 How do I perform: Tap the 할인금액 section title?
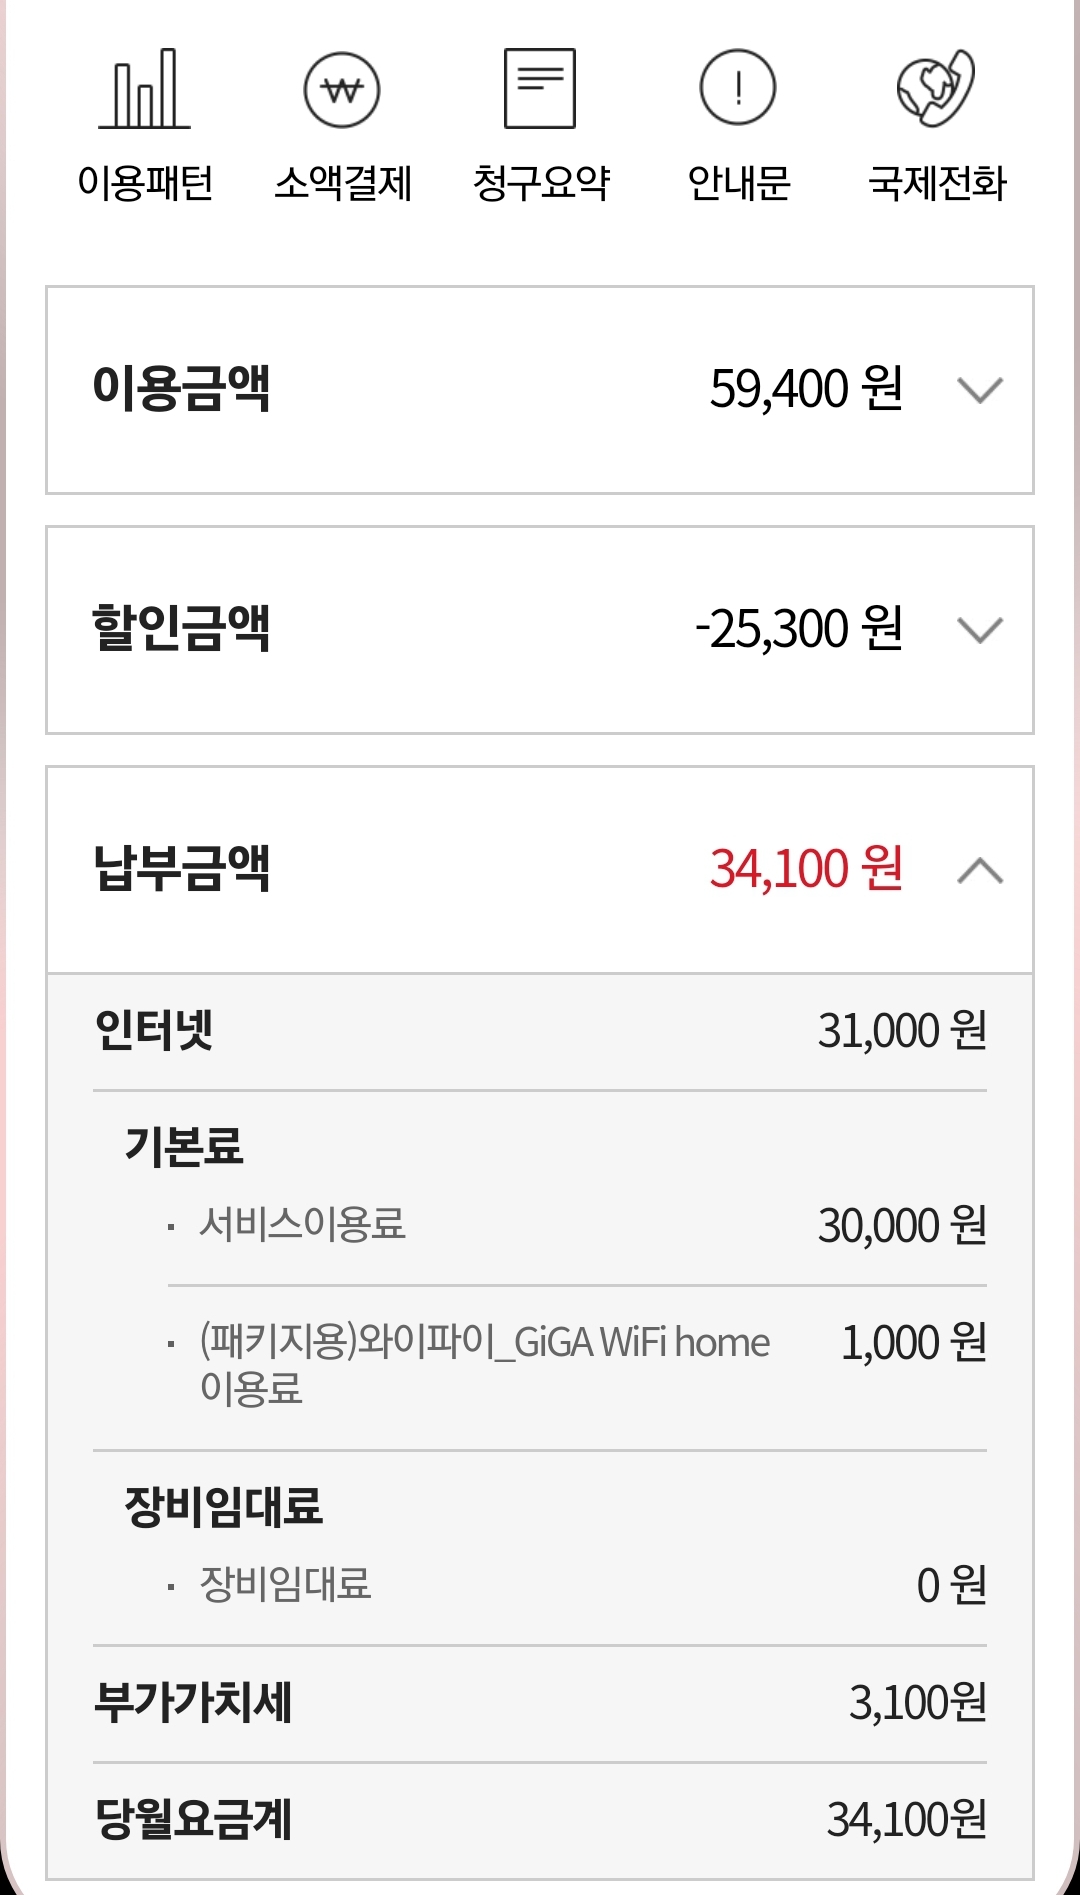[181, 628]
